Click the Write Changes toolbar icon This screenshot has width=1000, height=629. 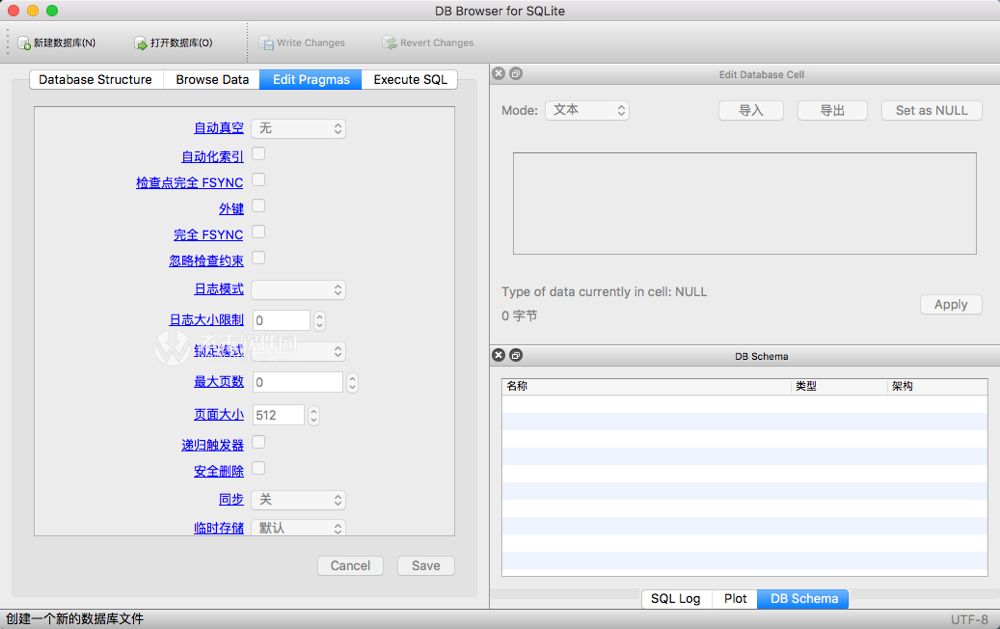pyautogui.click(x=268, y=42)
